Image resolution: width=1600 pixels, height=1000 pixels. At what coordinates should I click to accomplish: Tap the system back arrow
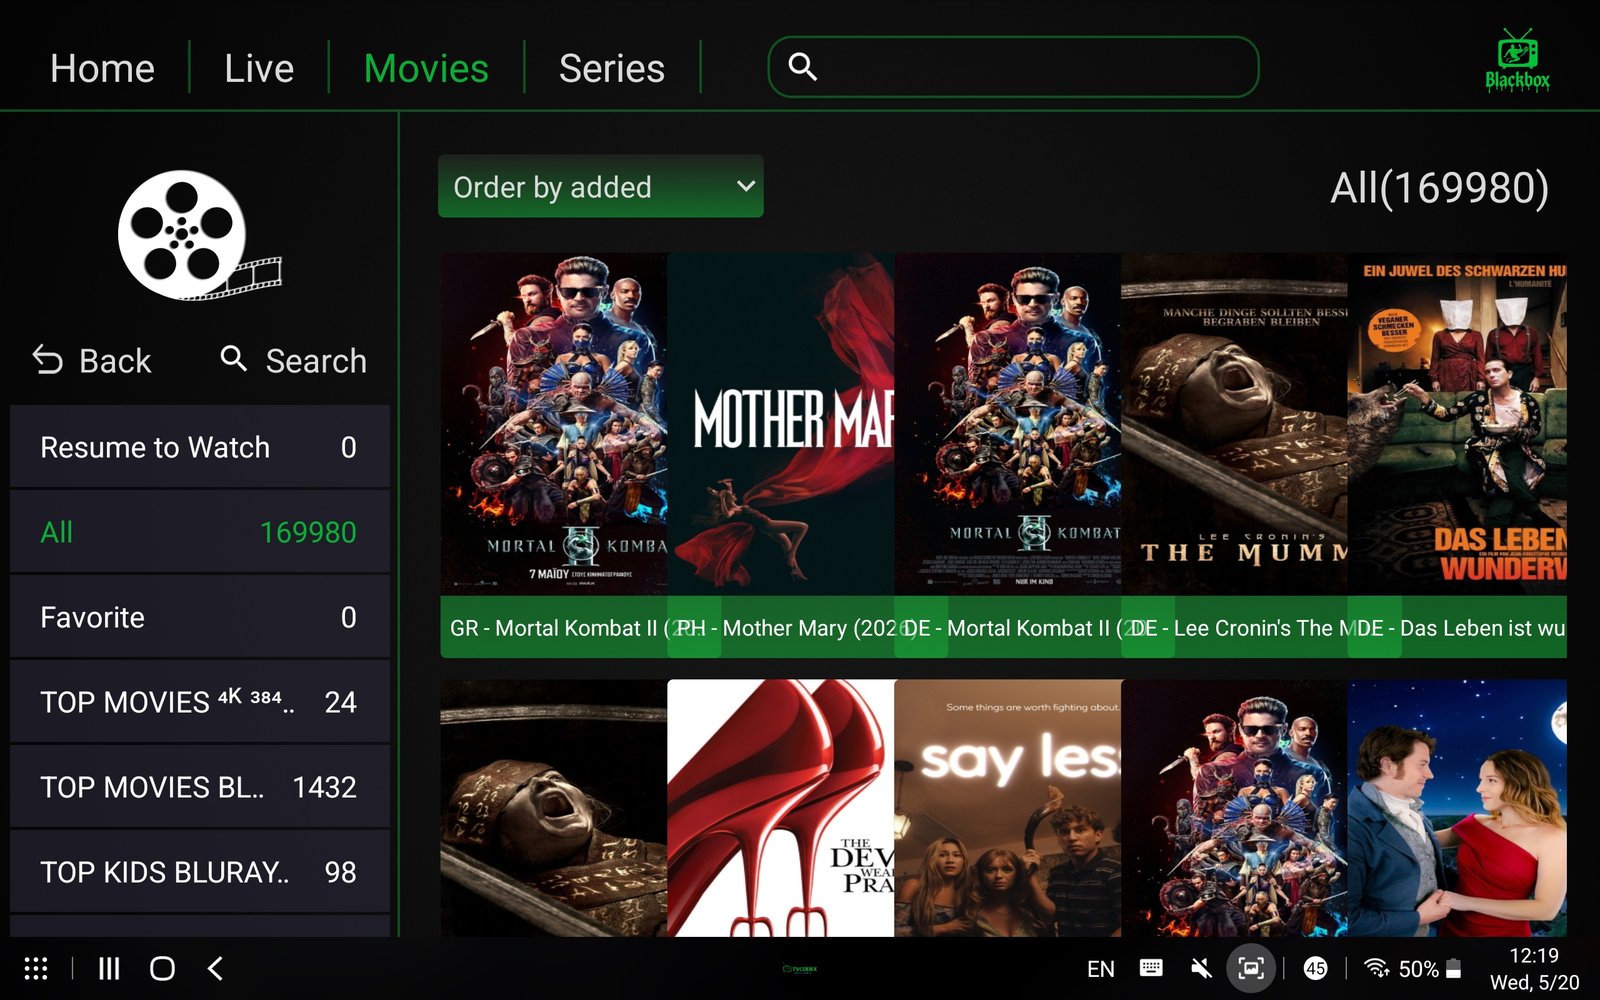pos(215,968)
